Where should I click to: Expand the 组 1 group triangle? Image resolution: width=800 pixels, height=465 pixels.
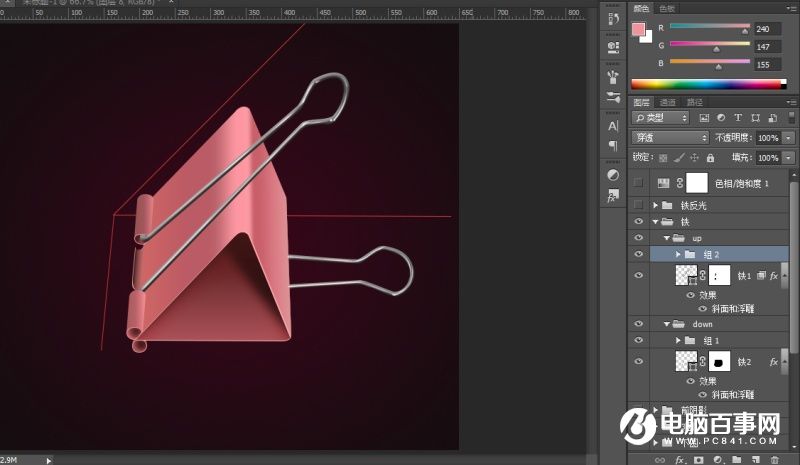pos(678,340)
